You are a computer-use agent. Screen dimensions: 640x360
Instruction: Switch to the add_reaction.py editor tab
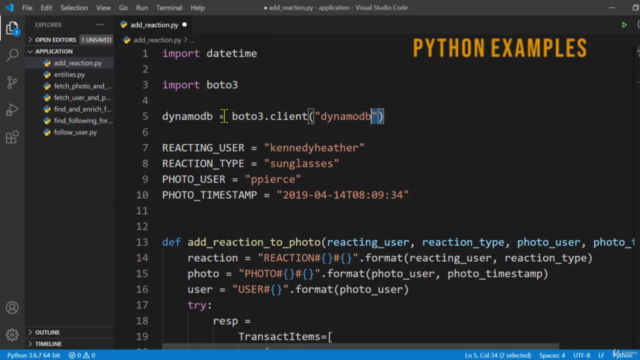point(154,25)
